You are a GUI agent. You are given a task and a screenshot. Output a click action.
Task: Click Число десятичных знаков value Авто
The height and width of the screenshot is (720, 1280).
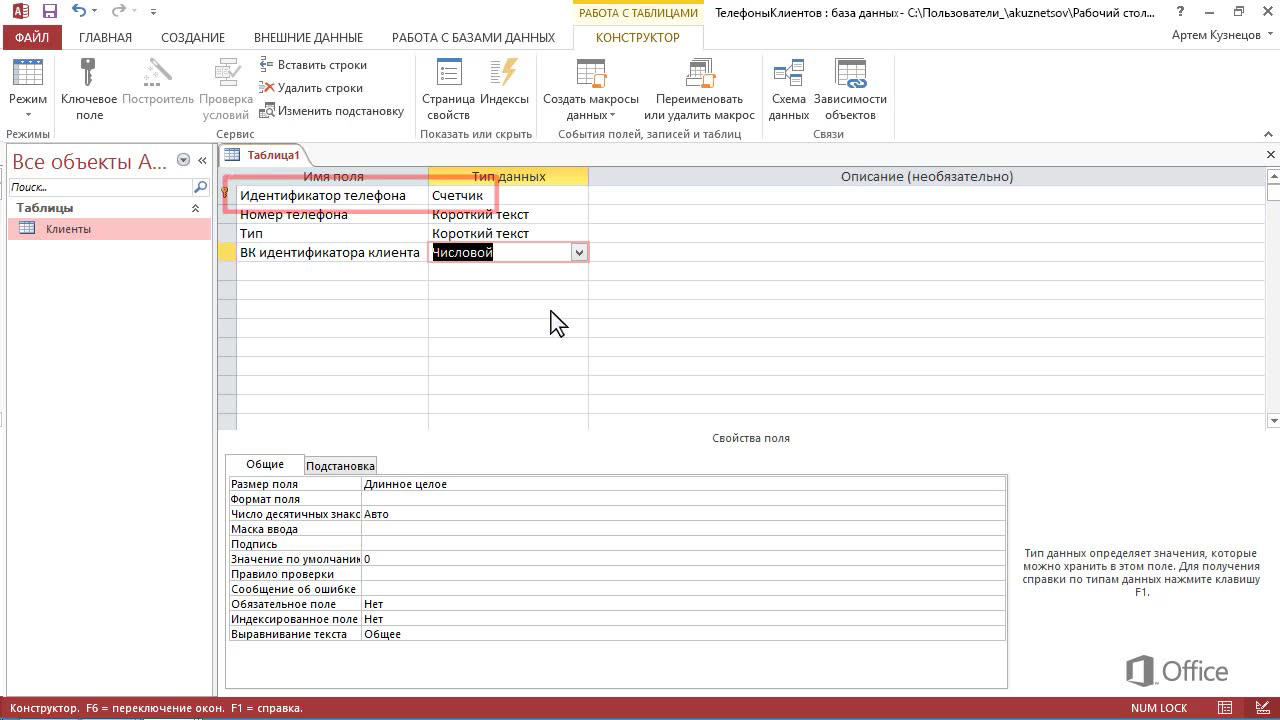[x=684, y=514]
